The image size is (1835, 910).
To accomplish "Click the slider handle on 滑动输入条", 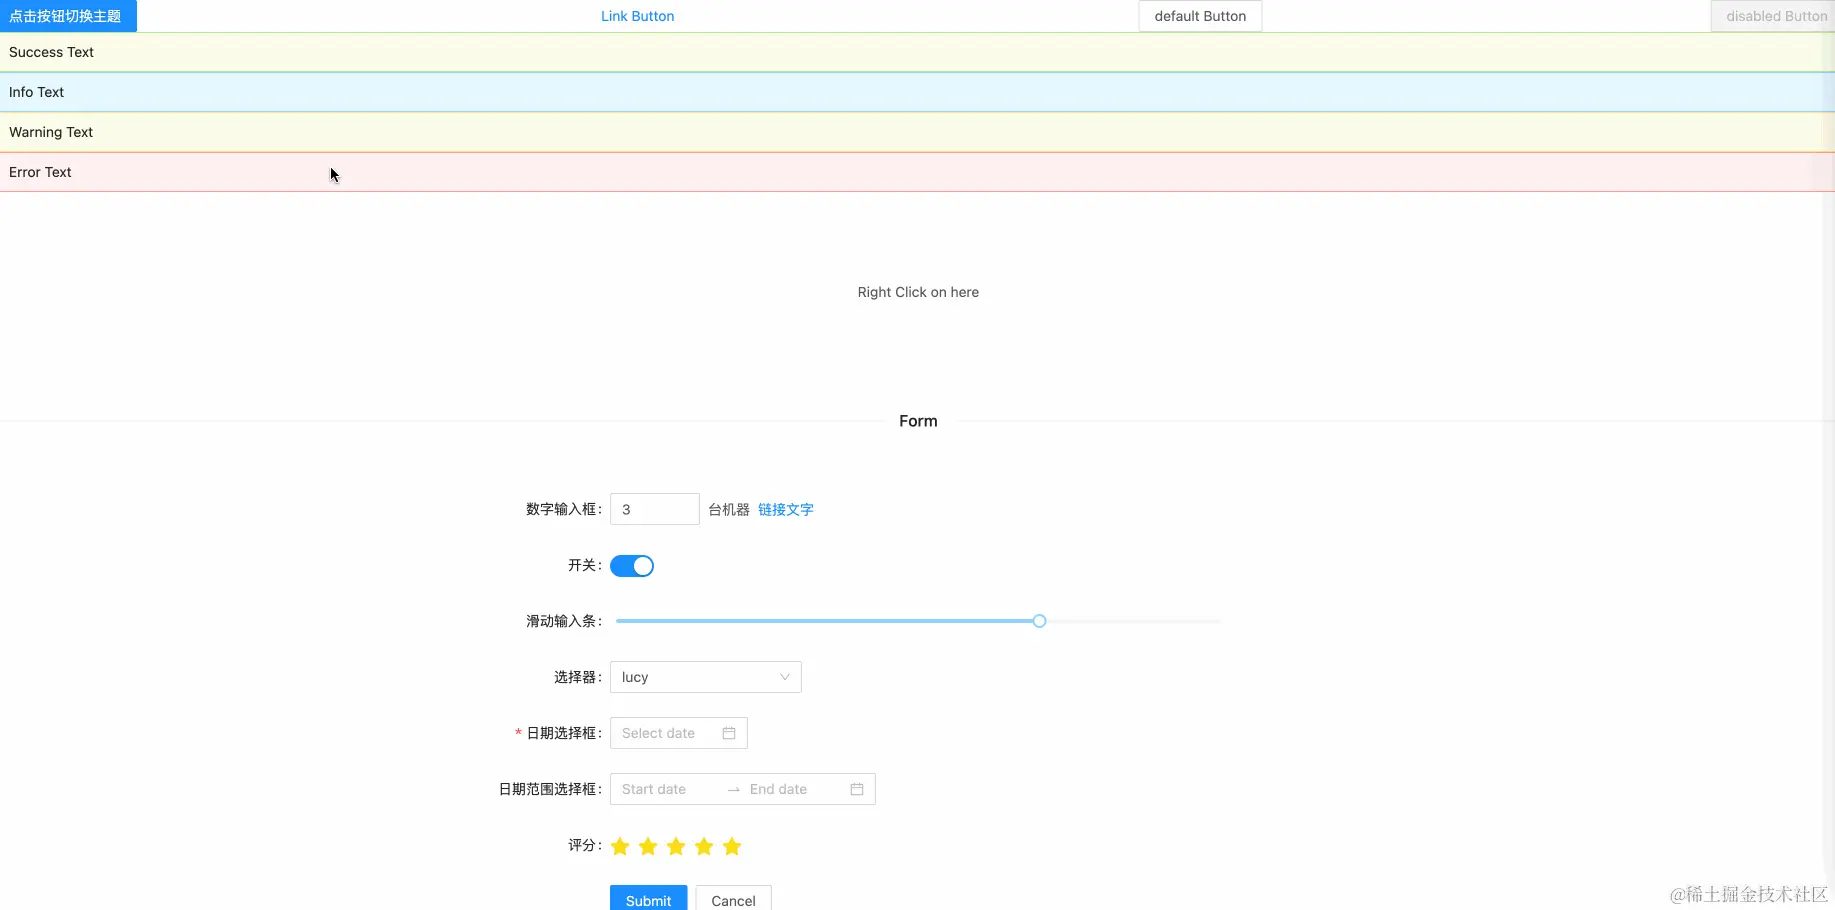I will [x=1038, y=620].
